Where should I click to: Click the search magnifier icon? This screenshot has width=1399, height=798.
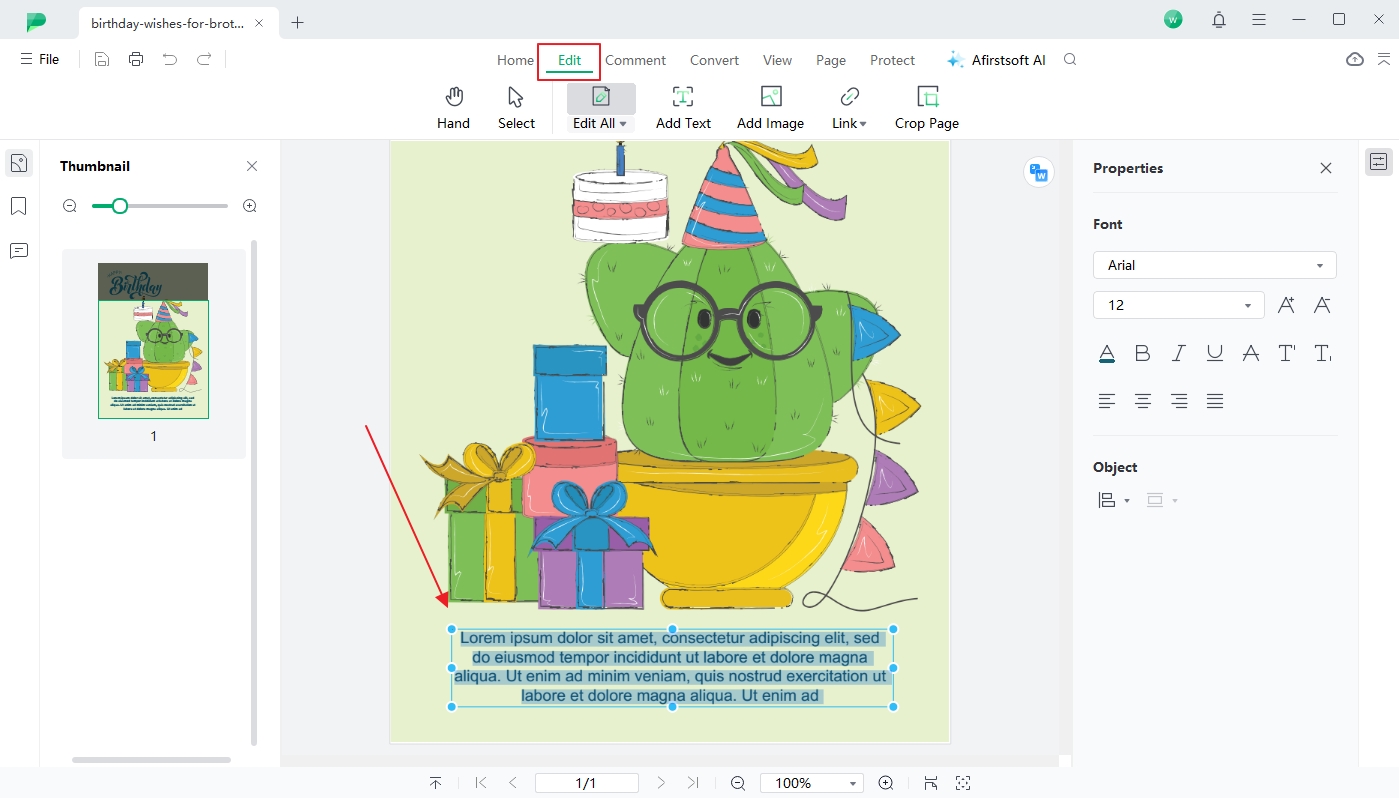tap(1070, 59)
